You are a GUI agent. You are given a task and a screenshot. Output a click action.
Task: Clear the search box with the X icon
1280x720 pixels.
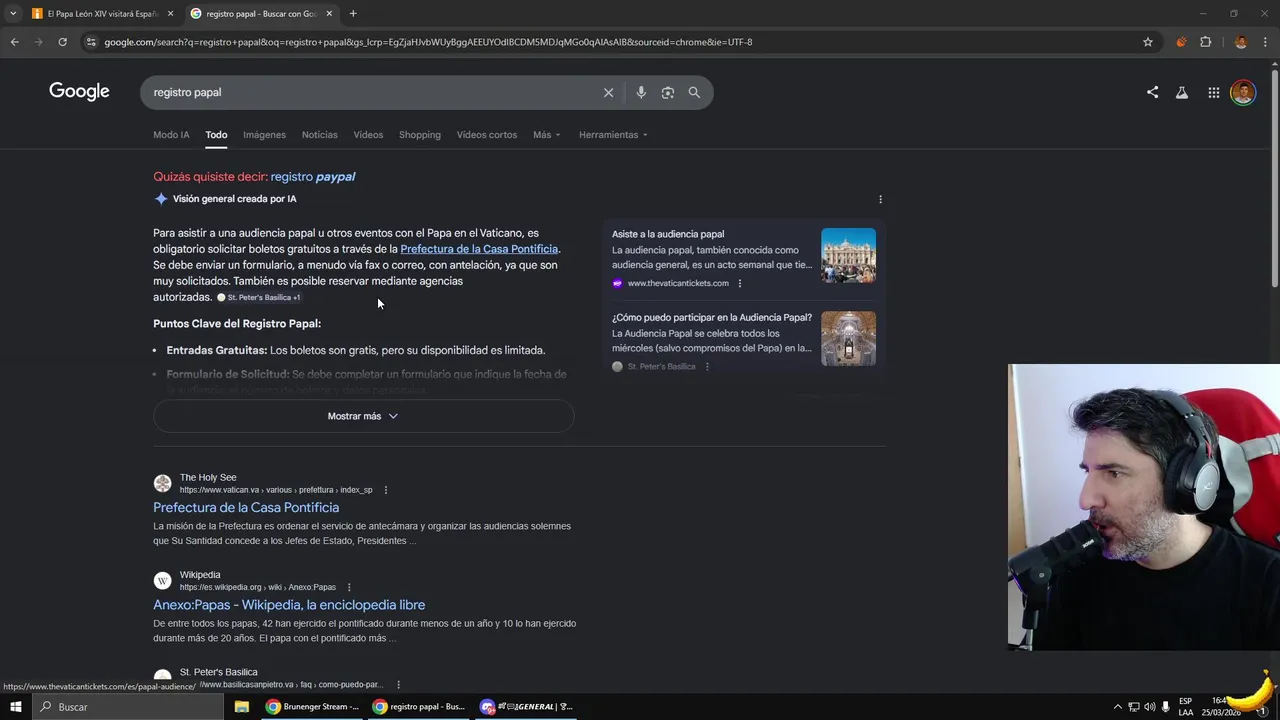[x=608, y=92]
